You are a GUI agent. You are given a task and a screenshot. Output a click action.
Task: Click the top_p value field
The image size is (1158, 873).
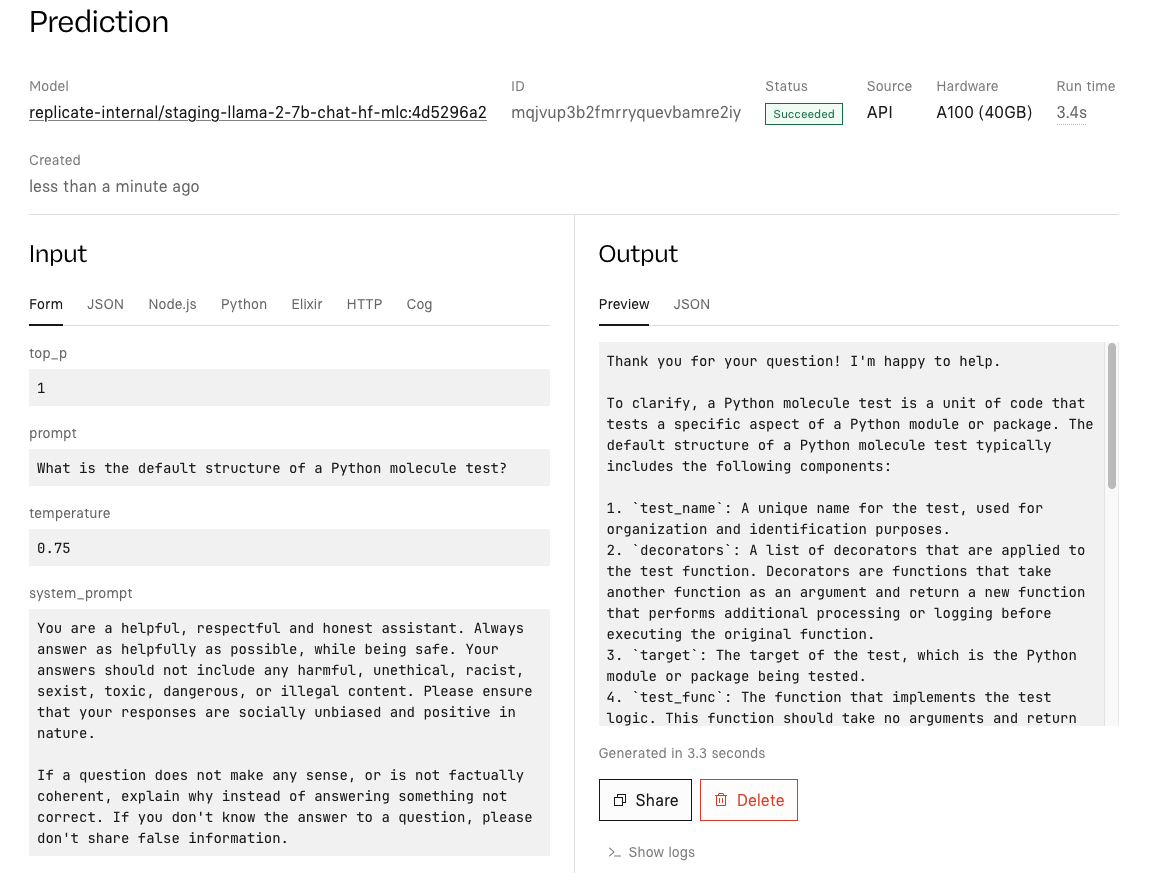coord(290,388)
